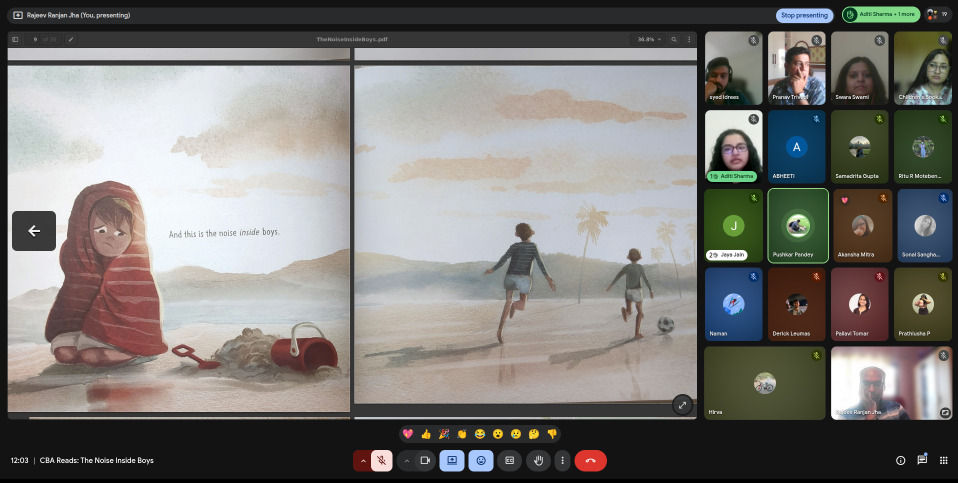Send the laughing tears emoji reaction
The height and width of the screenshot is (483, 958).
480,434
